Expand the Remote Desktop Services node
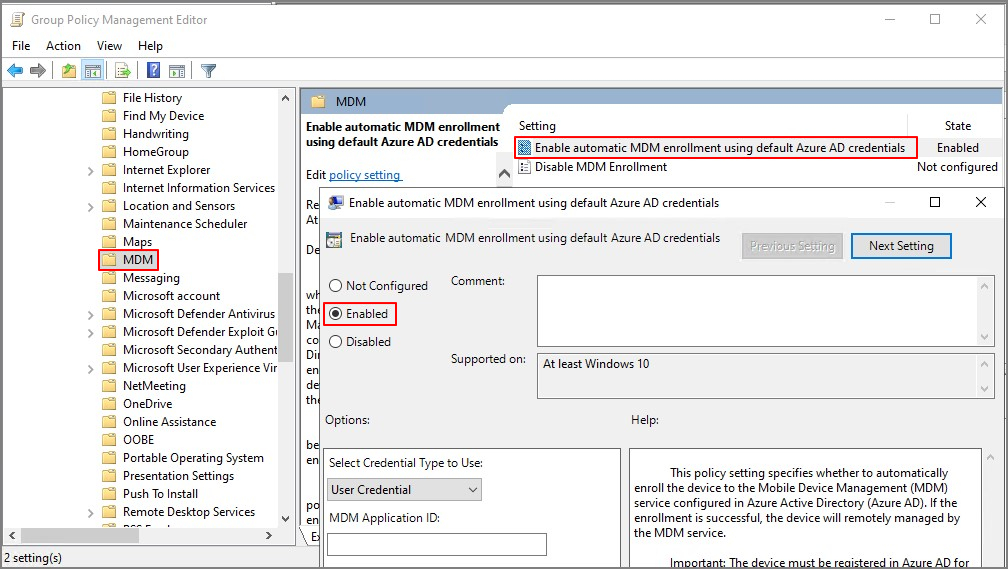Viewport: 1008px width, 569px height. click(x=91, y=512)
